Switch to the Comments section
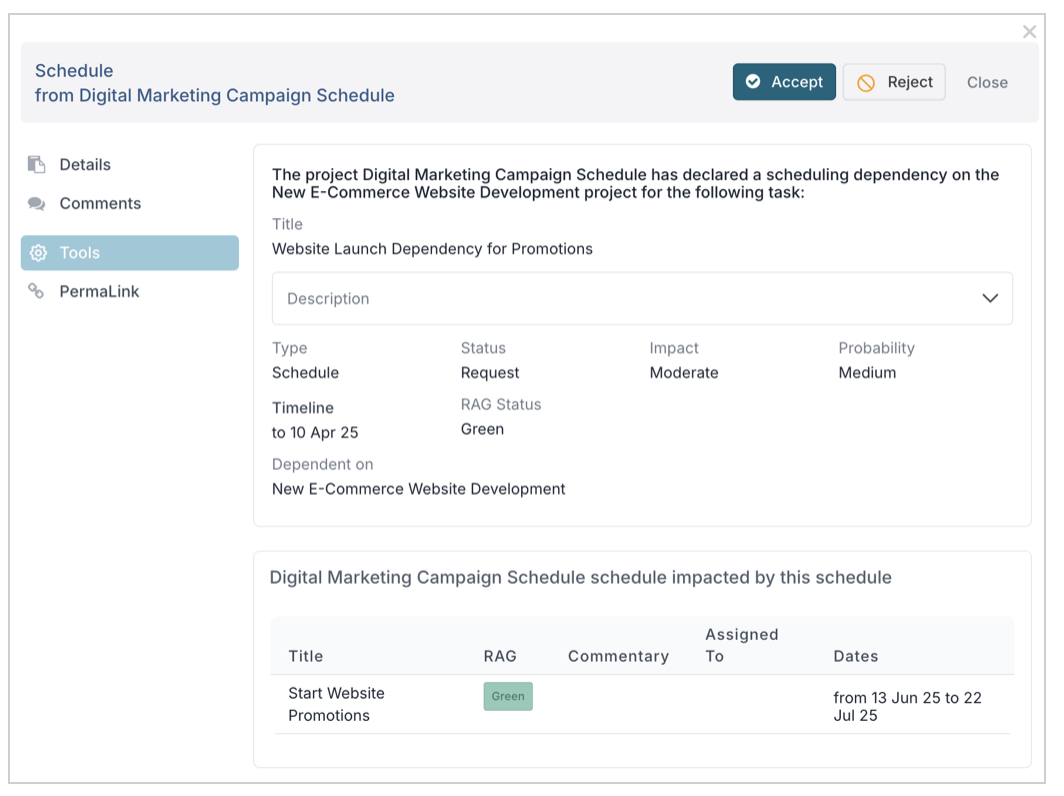 tap(130, 204)
